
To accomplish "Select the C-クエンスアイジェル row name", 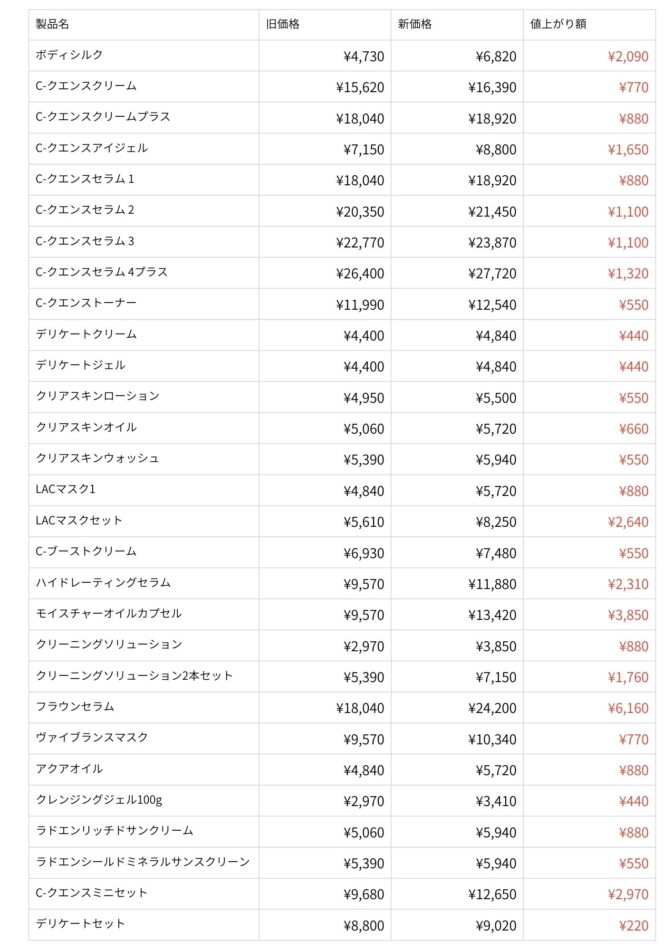I will [x=91, y=148].
